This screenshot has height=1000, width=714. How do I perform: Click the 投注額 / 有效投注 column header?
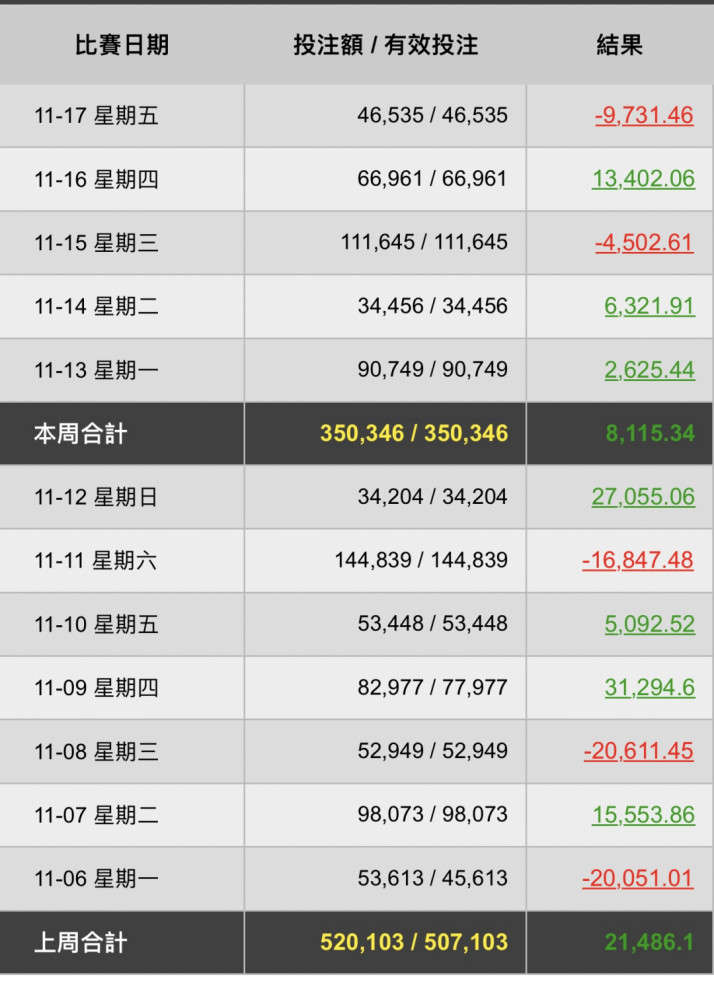(x=385, y=45)
